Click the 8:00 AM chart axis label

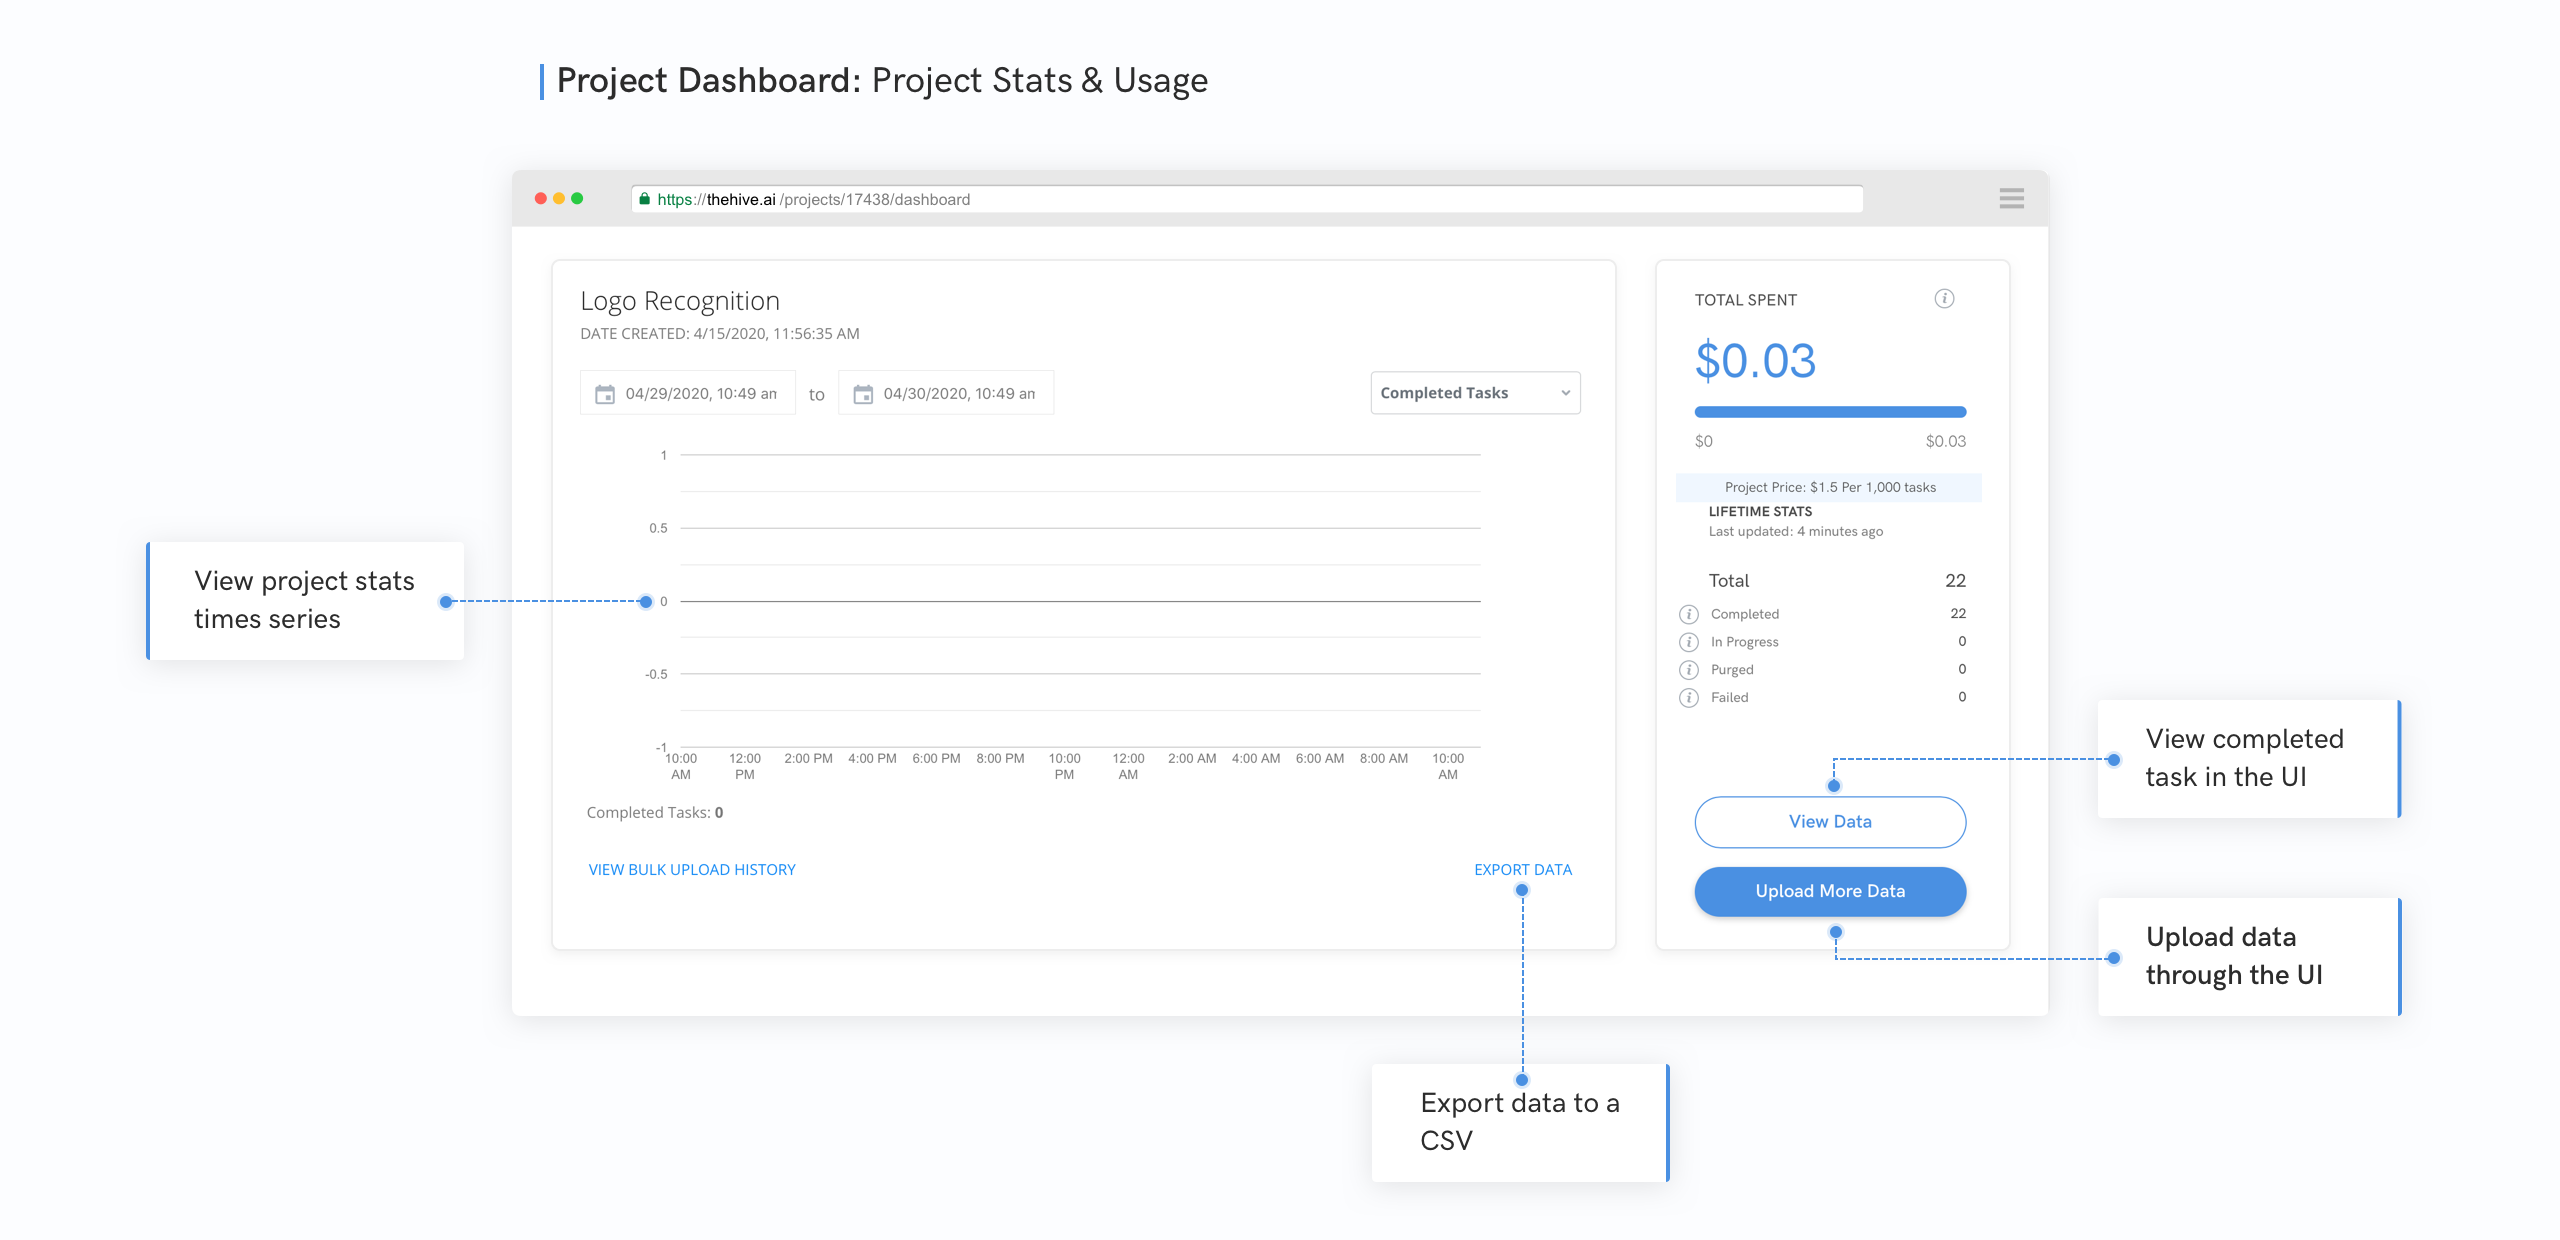pyautogui.click(x=1384, y=759)
